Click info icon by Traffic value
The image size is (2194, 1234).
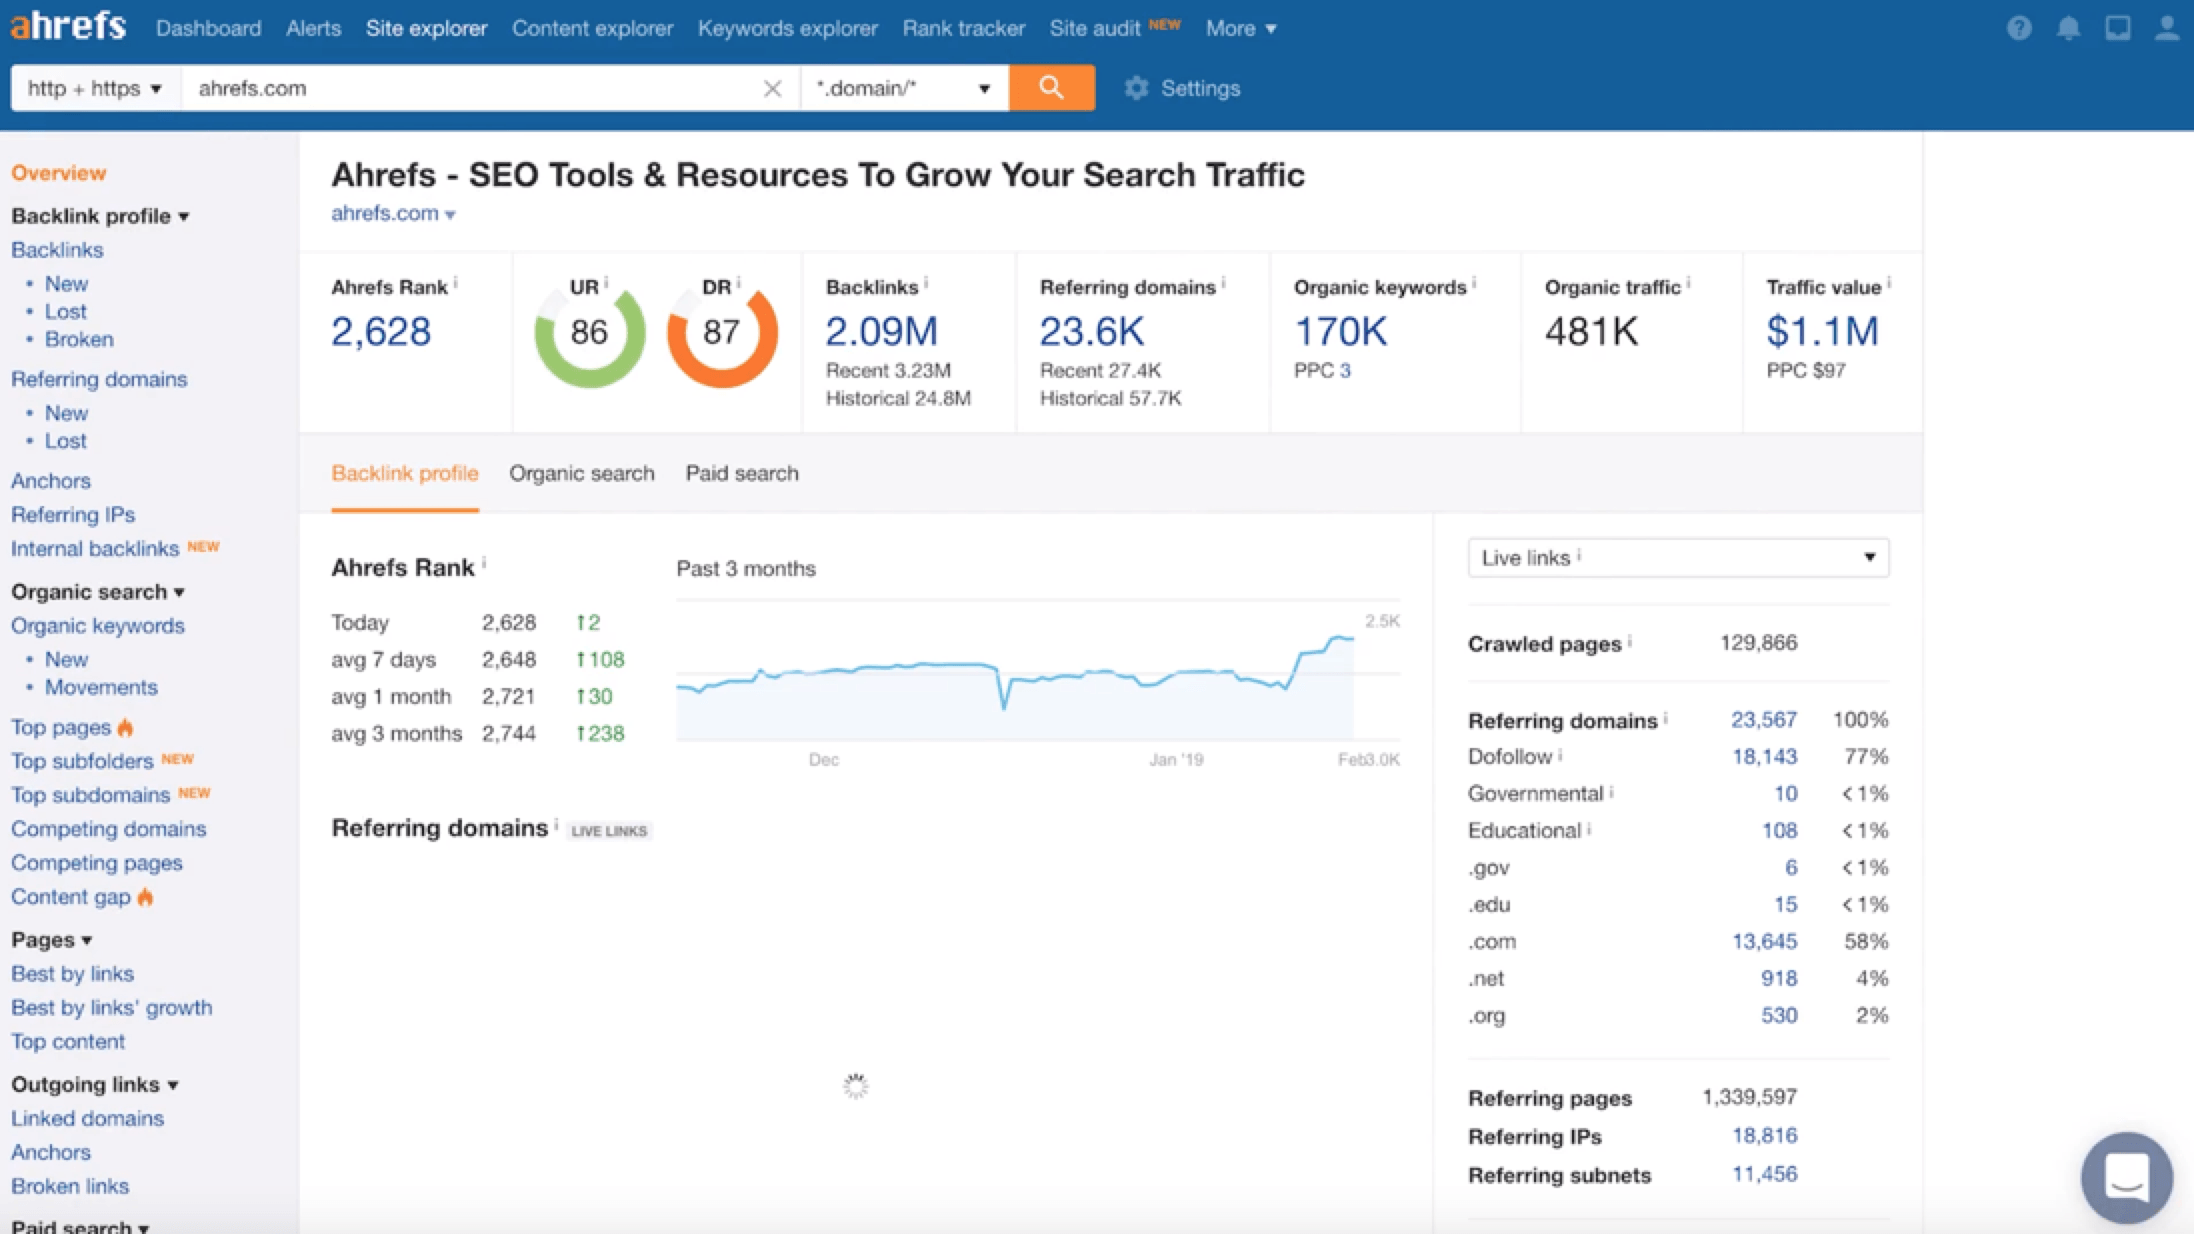pos(1888,283)
